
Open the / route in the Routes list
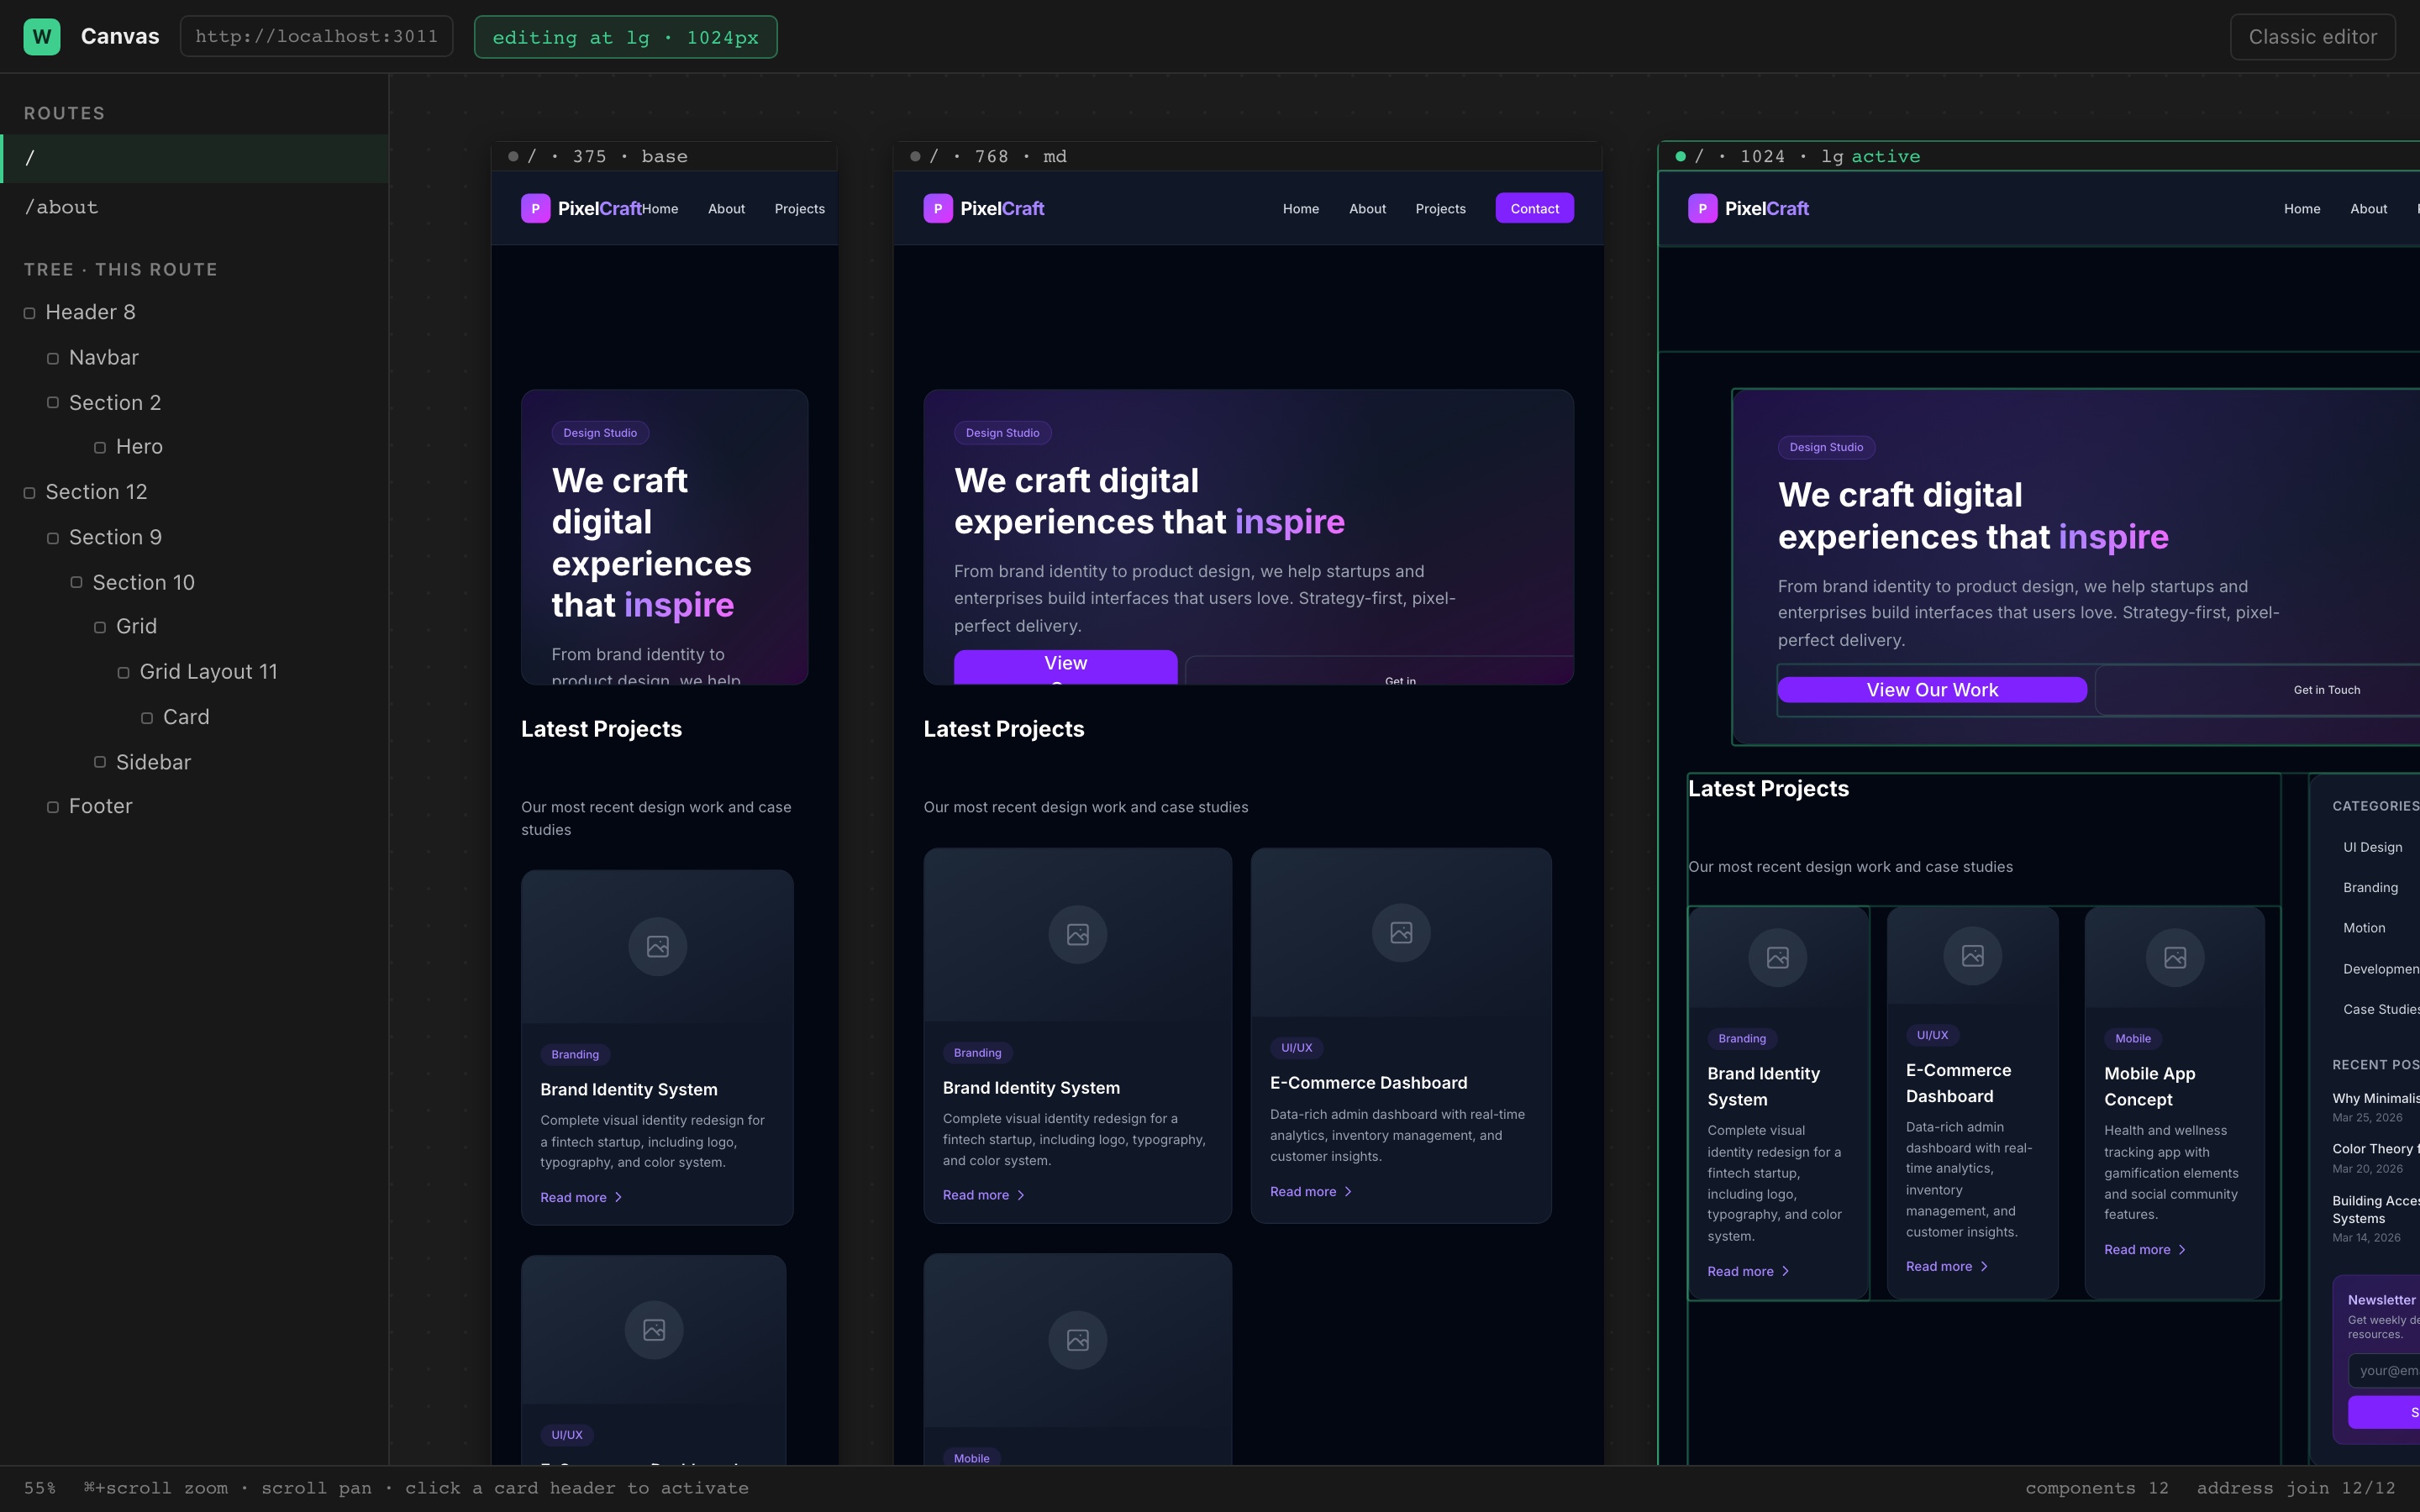(x=194, y=158)
